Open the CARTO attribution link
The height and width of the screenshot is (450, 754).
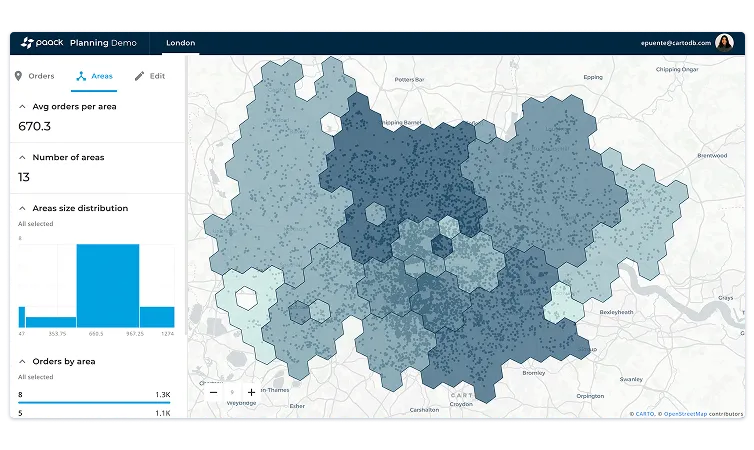click(x=644, y=413)
